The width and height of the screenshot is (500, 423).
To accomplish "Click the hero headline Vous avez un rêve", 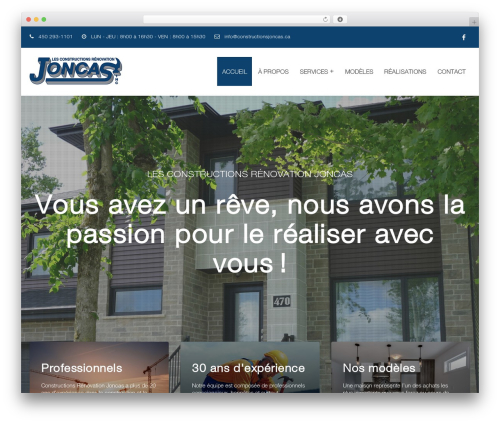I will 250,234.
